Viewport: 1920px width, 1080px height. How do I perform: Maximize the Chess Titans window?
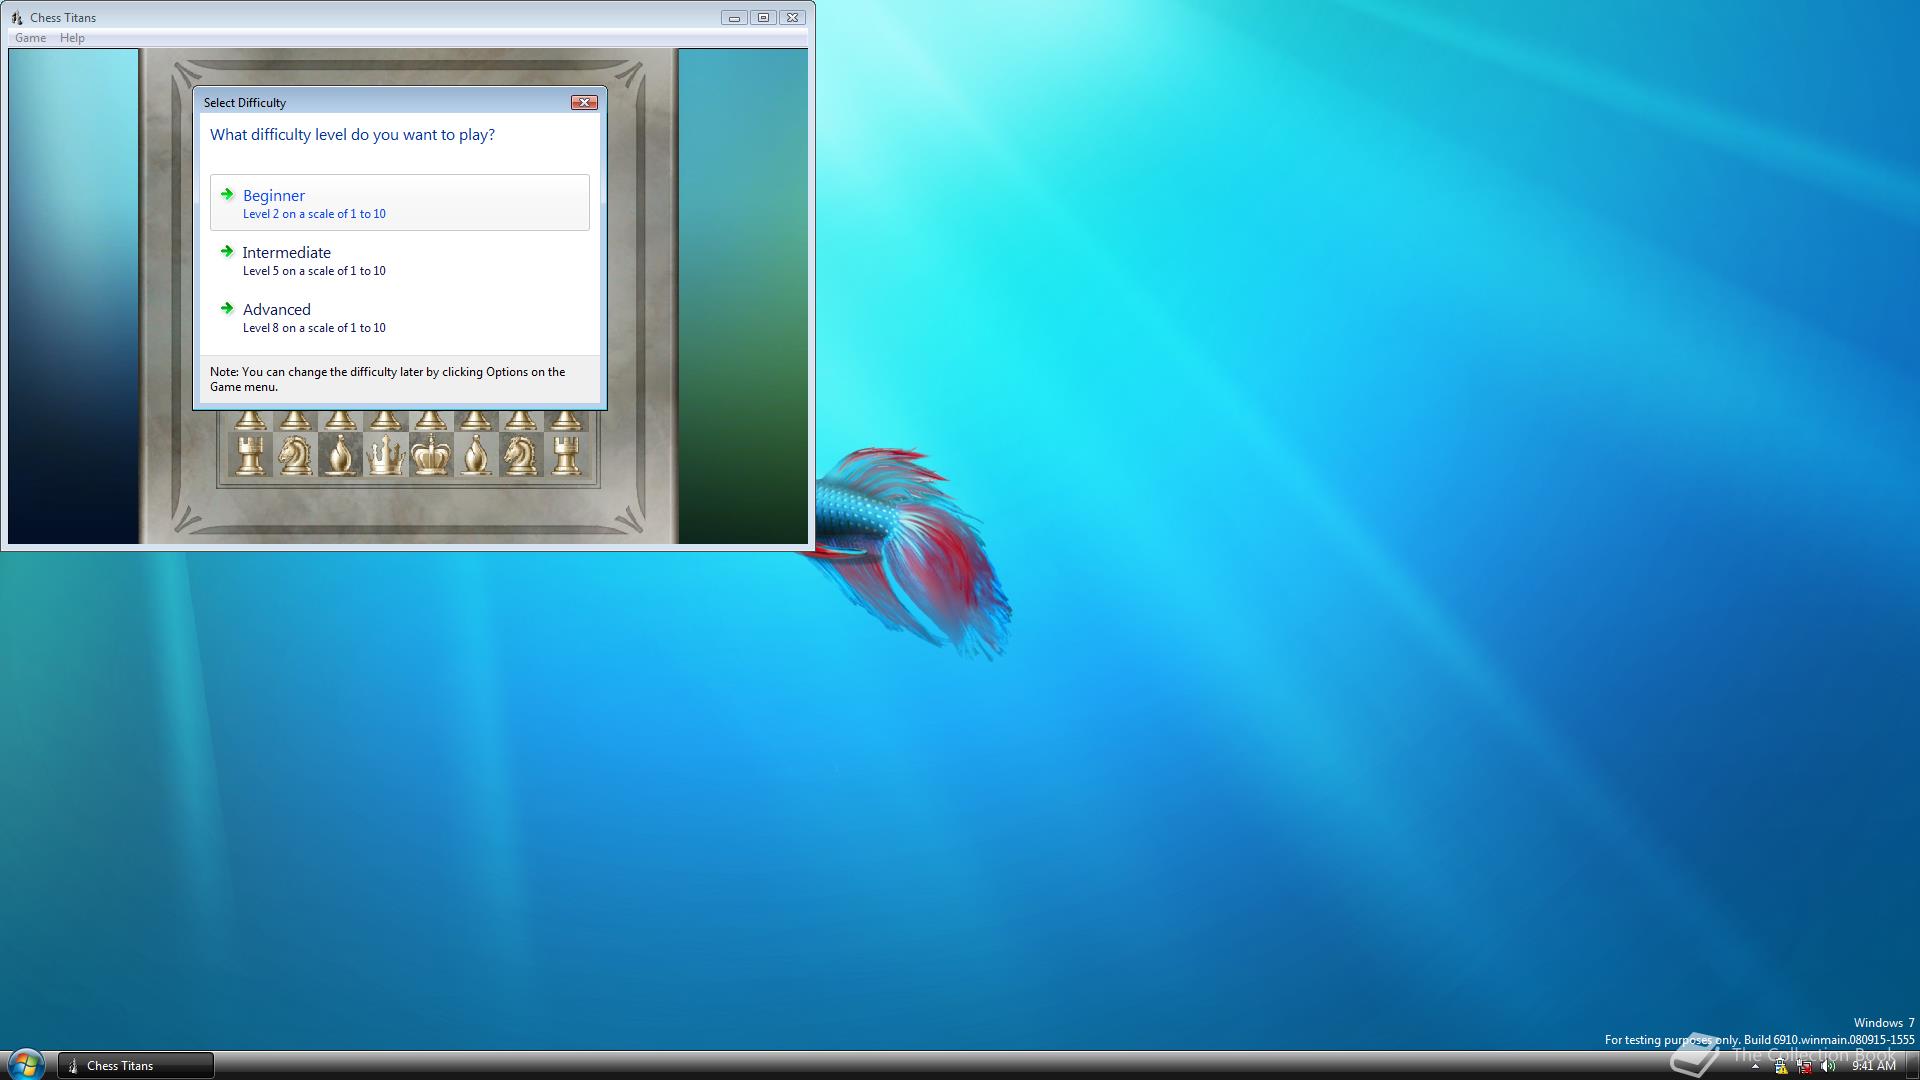click(763, 17)
